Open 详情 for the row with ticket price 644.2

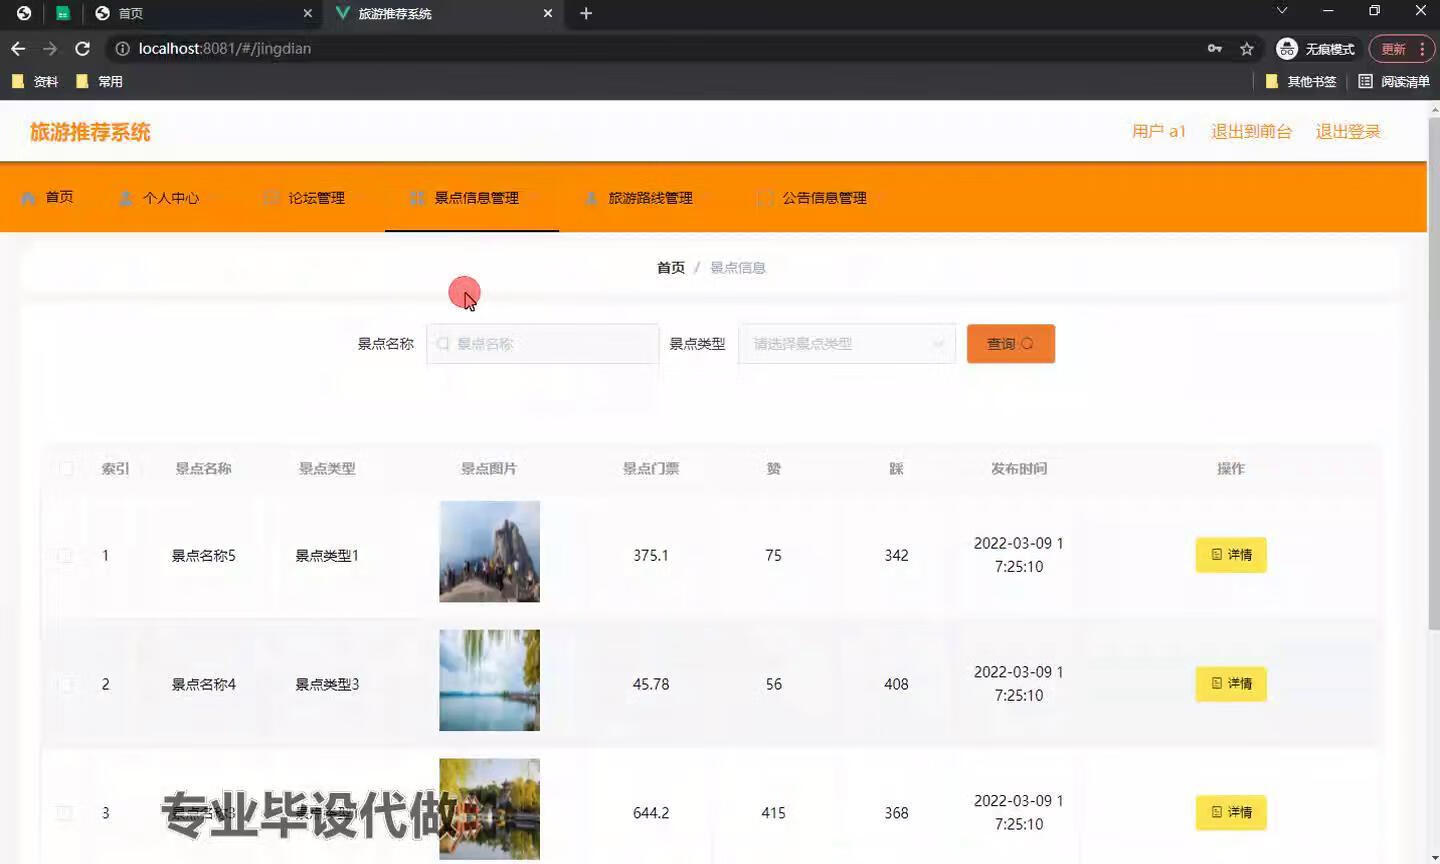pyautogui.click(x=1231, y=813)
